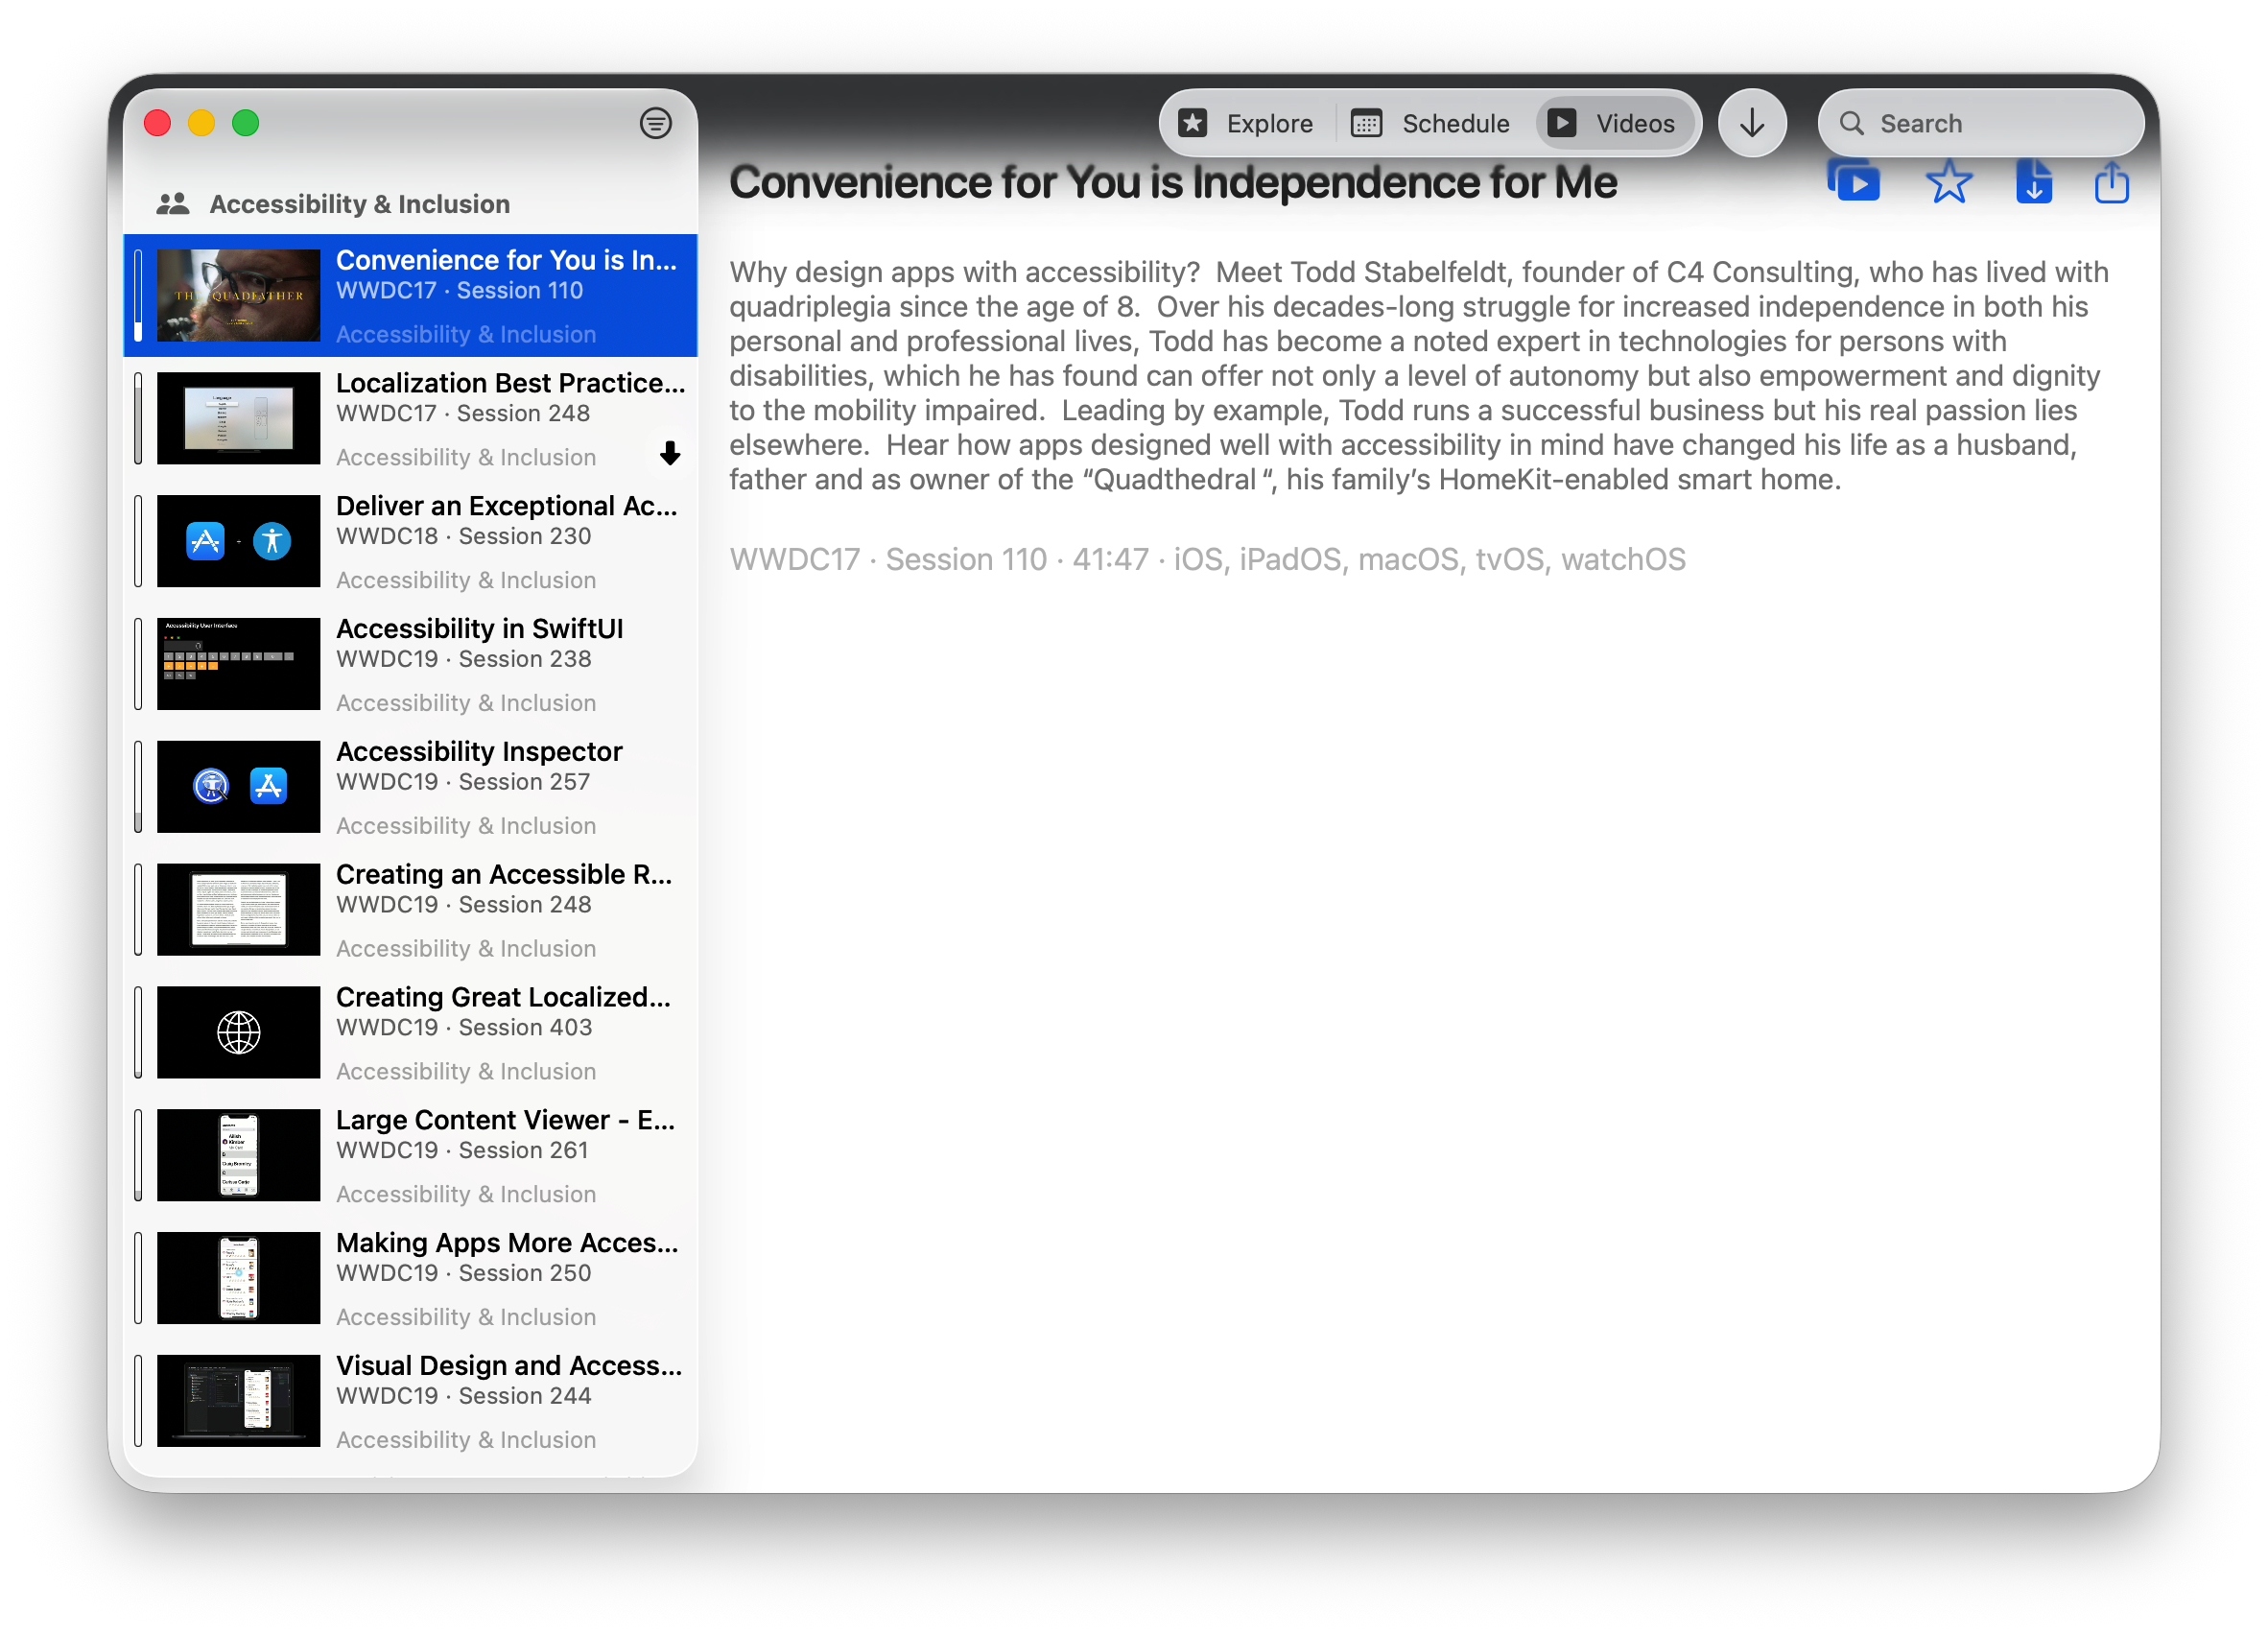Viewport: 2268px width, 1635px height.
Task: Click the Quadfather video thumbnail
Action: point(238,296)
